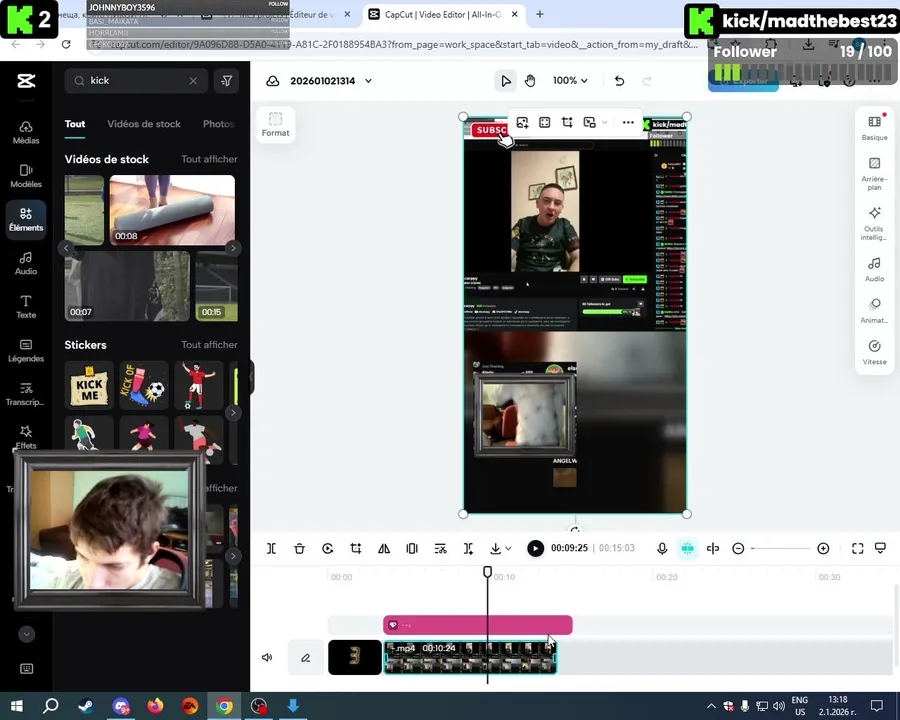Open the filter icon beside search box
Screen dimensions: 900x720
[226, 81]
